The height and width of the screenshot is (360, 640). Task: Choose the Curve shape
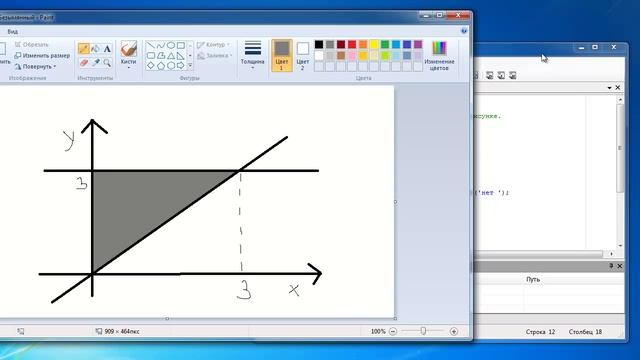pos(161,45)
